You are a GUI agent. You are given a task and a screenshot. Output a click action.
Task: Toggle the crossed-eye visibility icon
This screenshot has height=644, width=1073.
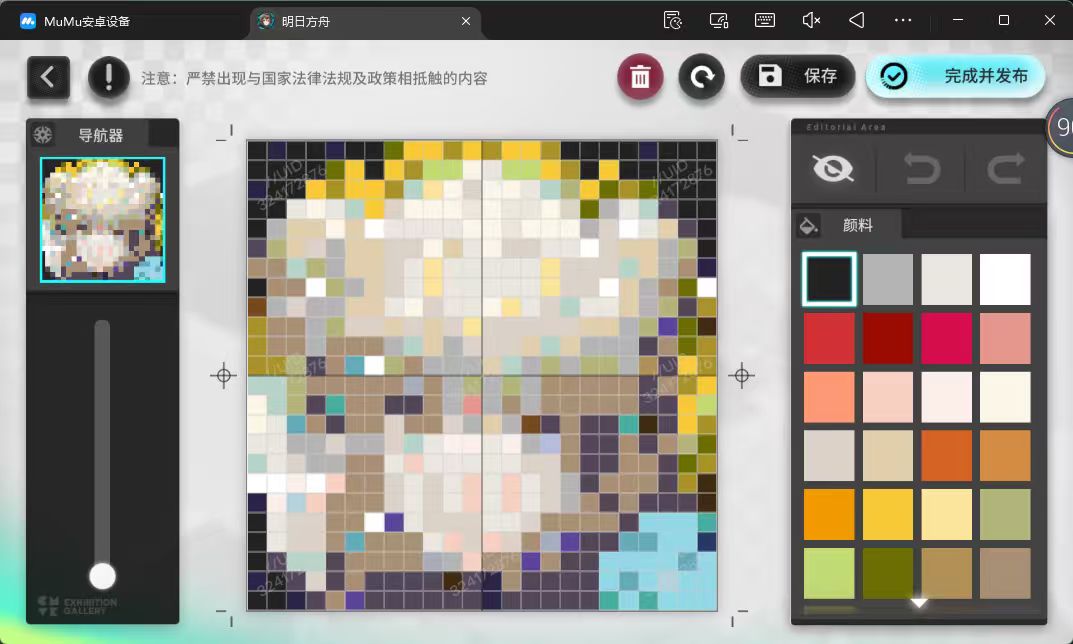833,168
